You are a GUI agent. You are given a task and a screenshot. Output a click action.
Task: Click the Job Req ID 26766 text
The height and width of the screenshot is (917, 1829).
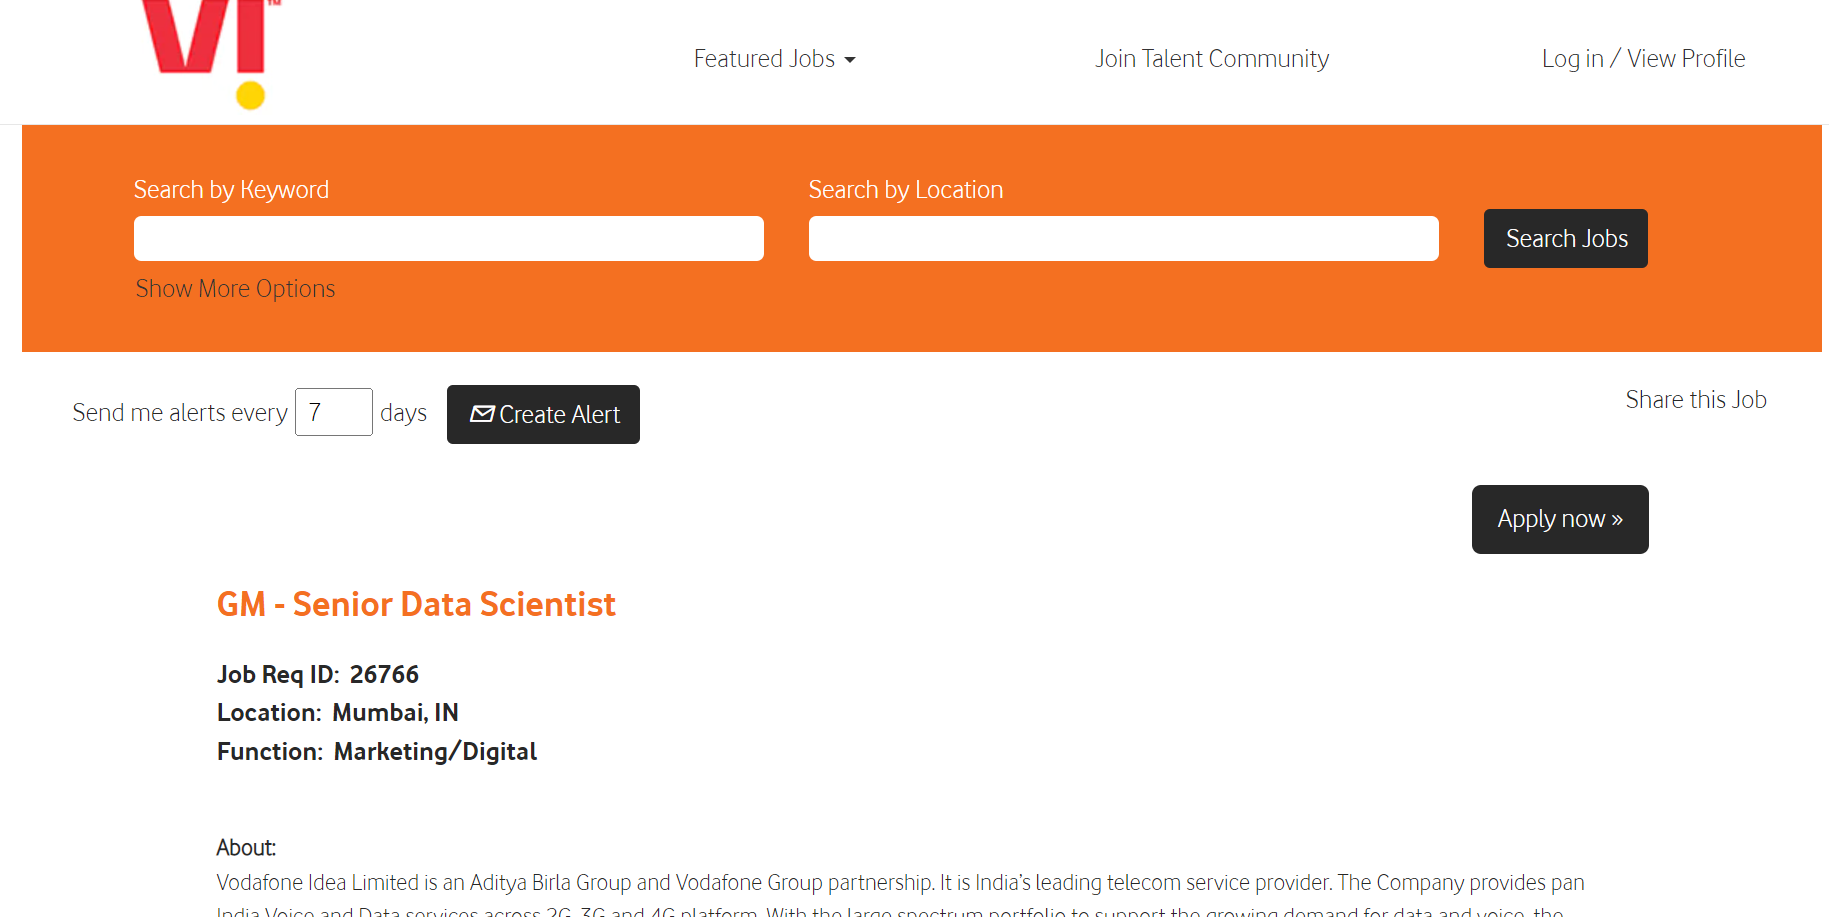318,675
